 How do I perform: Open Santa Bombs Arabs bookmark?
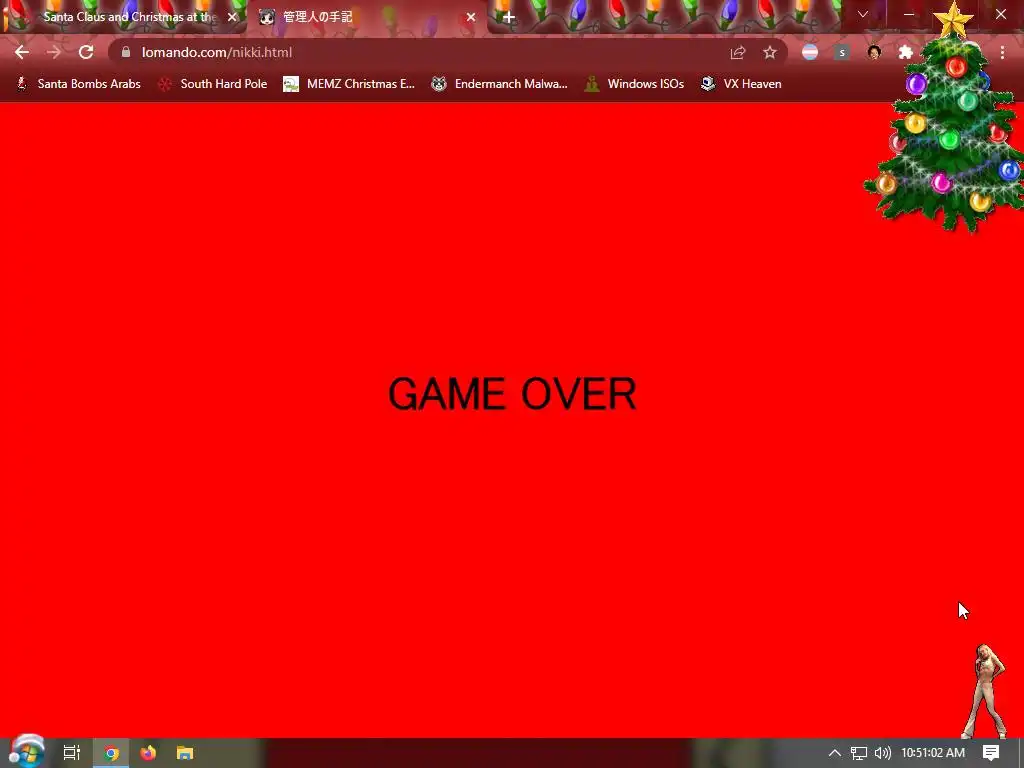click(x=78, y=84)
